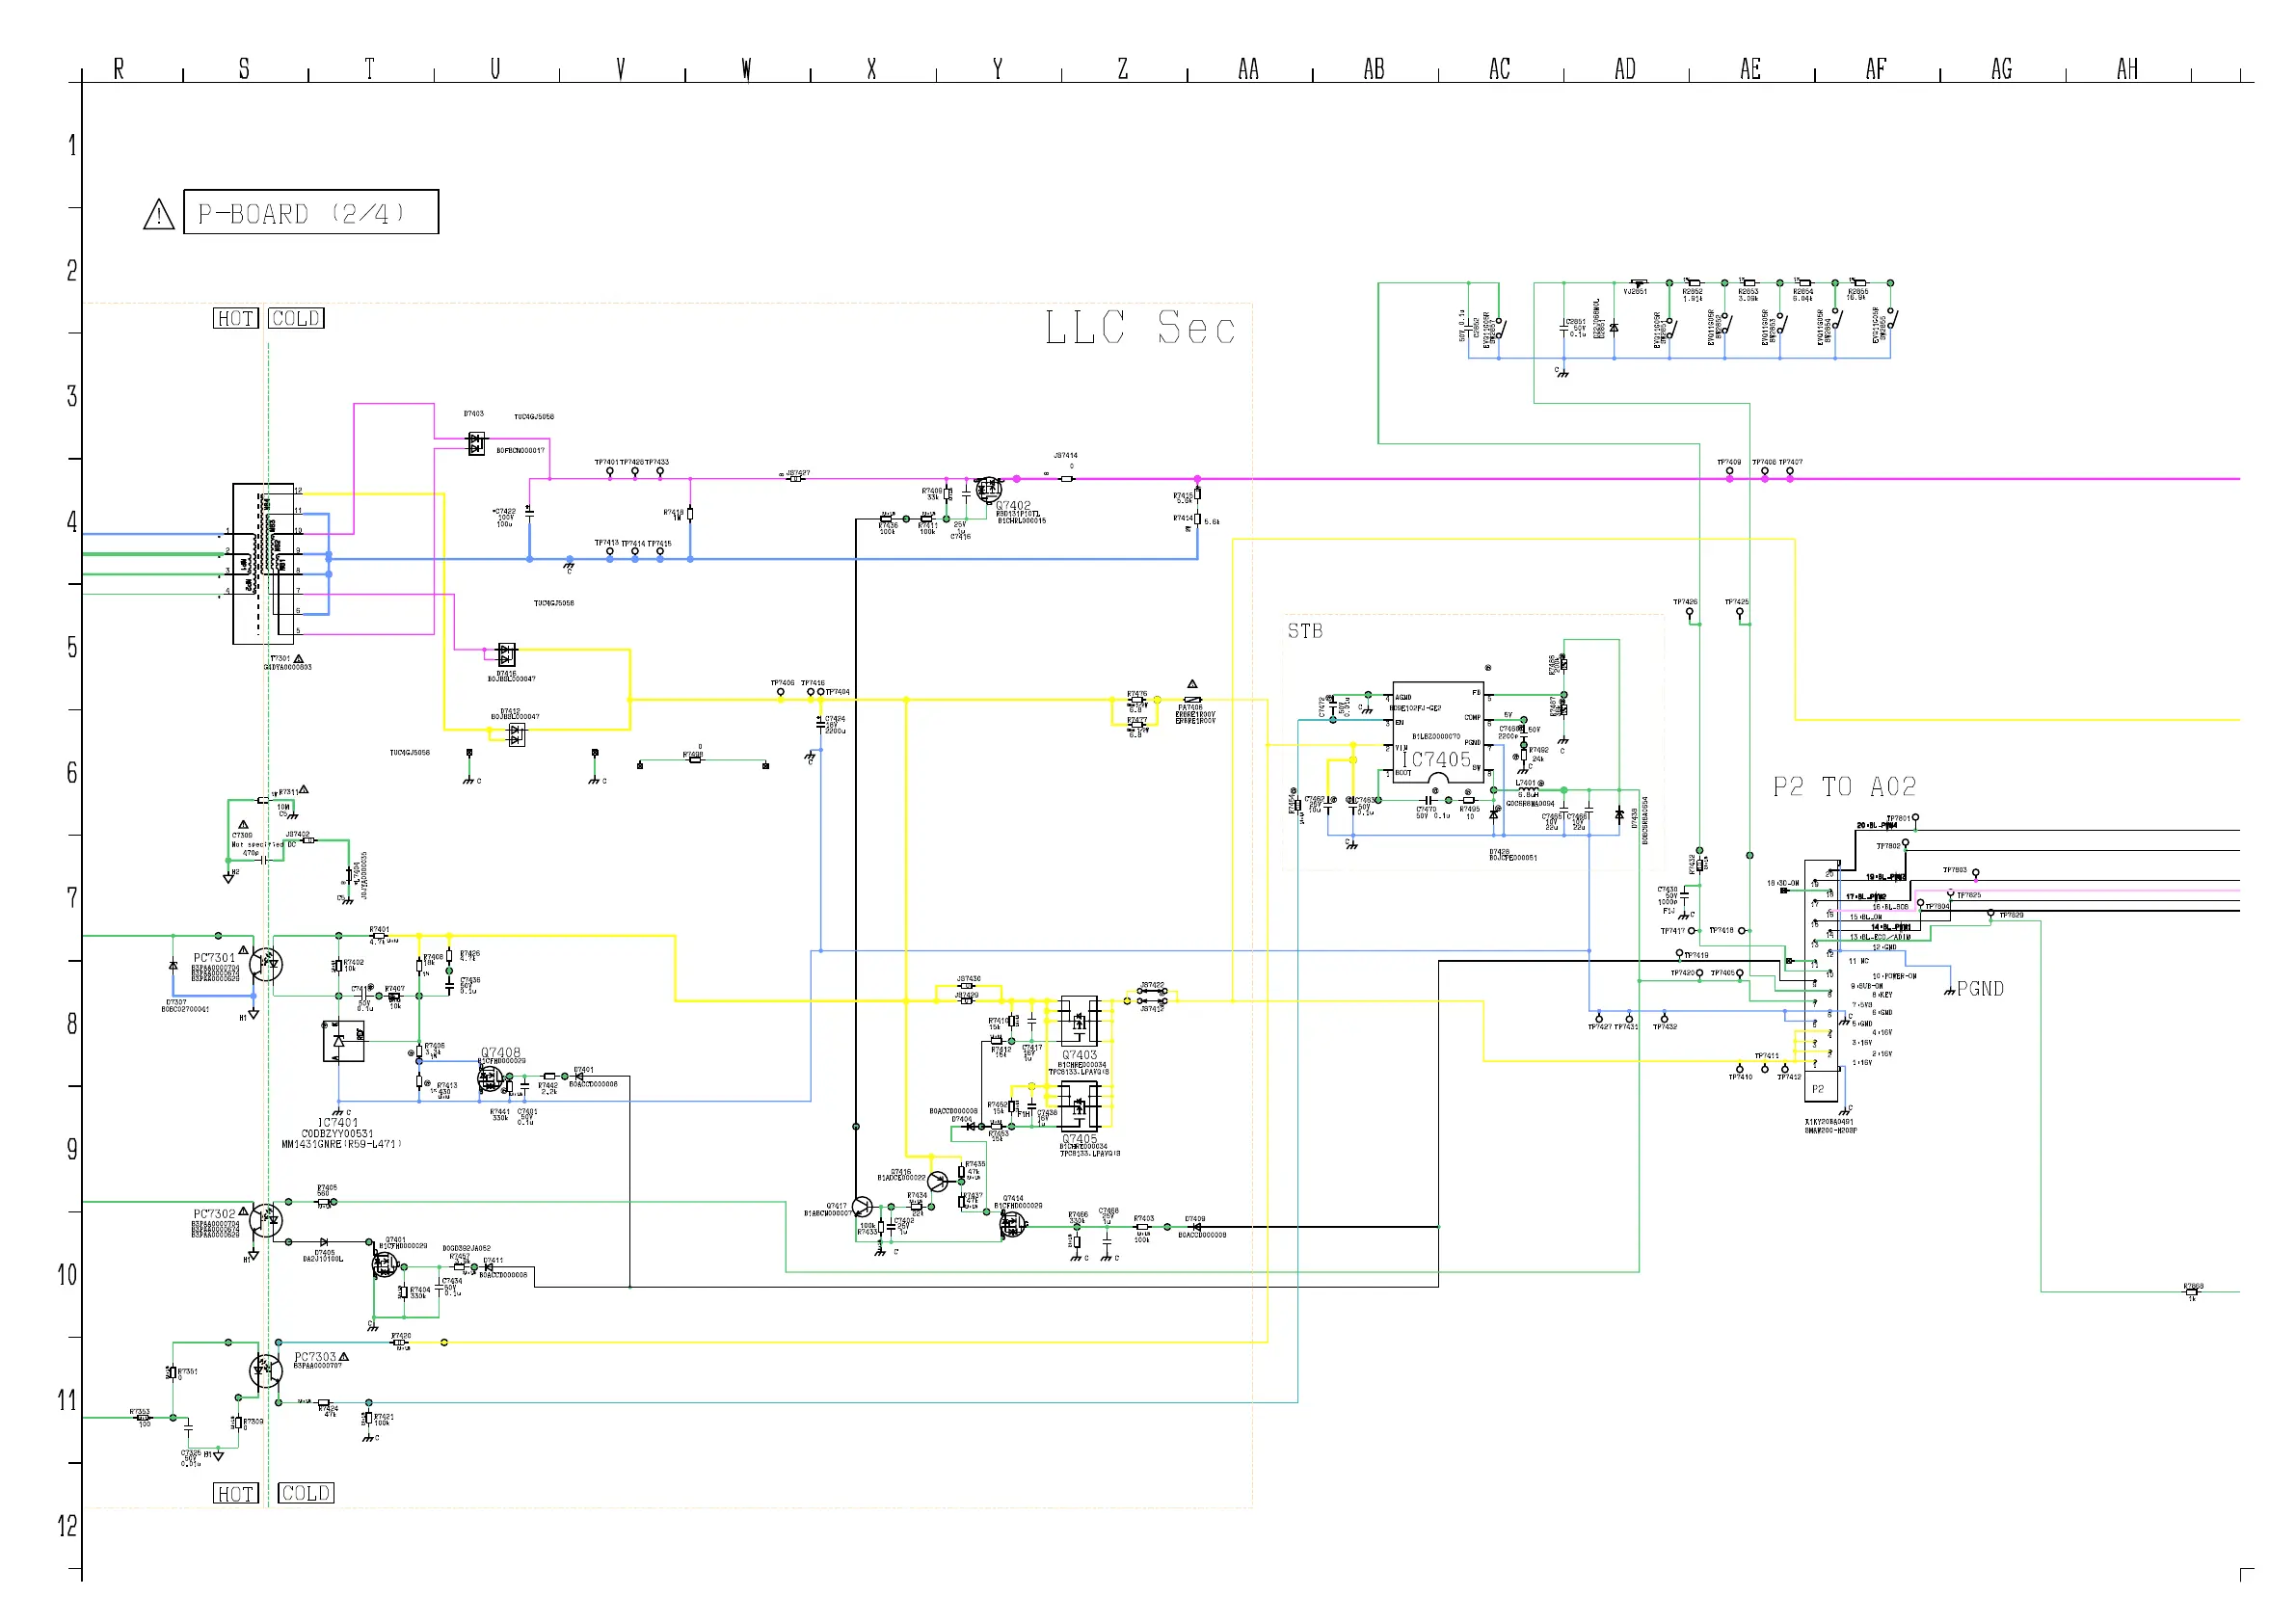The width and height of the screenshot is (2296, 1623).
Task: Click the bottom COLD label box
Action: 306,1493
